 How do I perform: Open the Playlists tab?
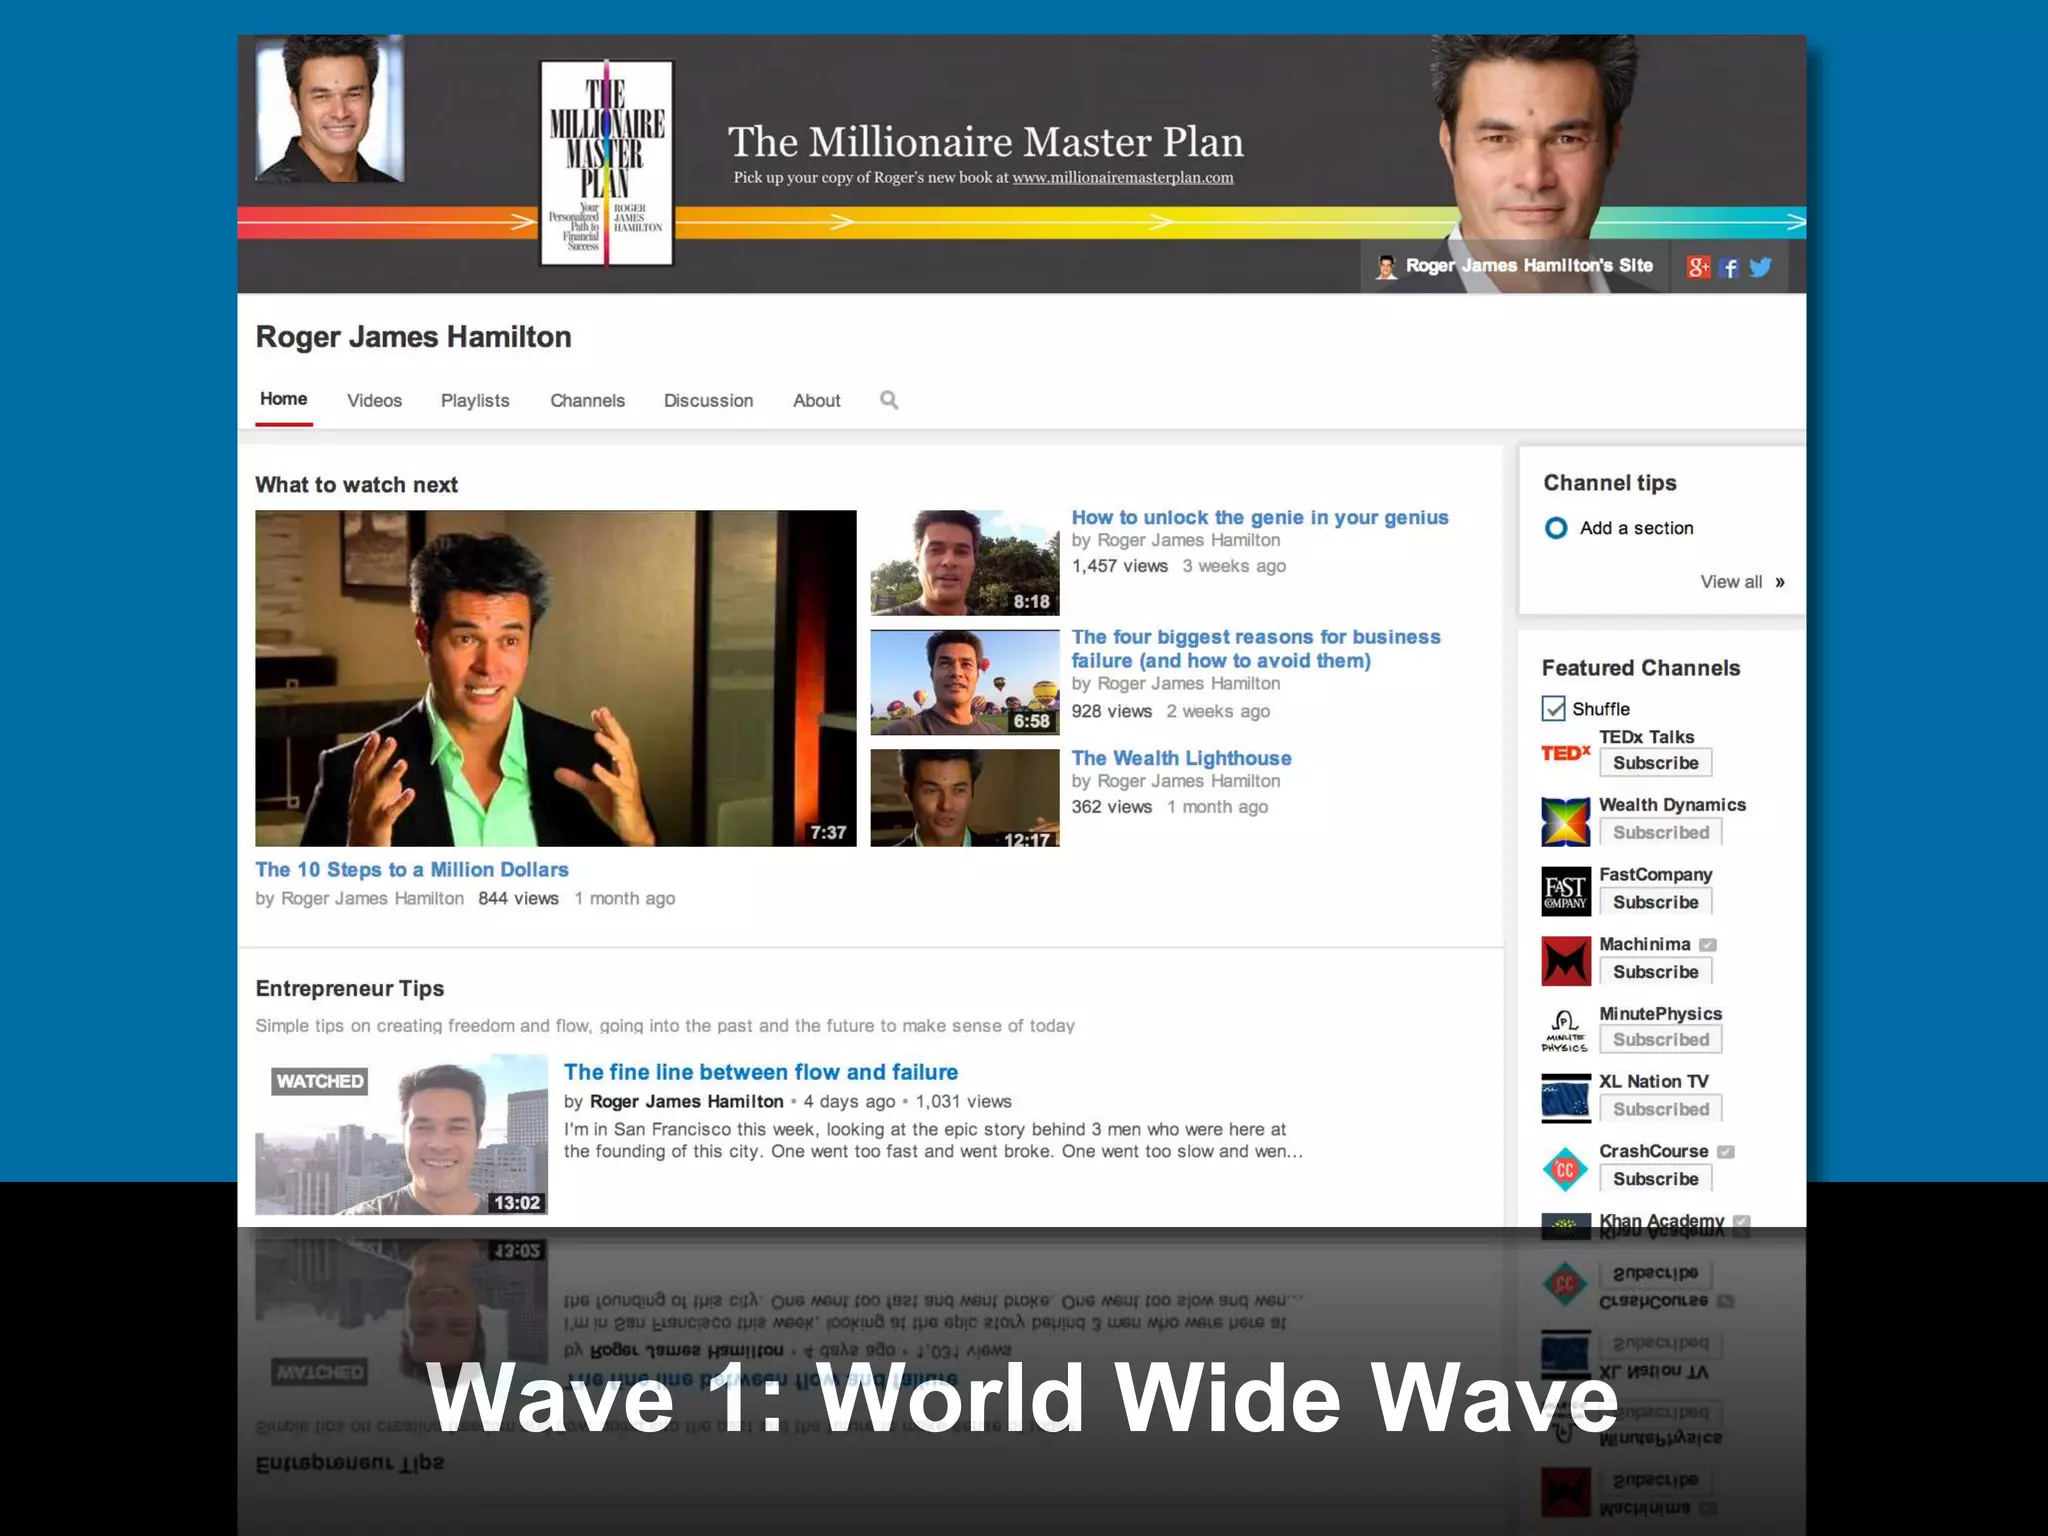475,401
